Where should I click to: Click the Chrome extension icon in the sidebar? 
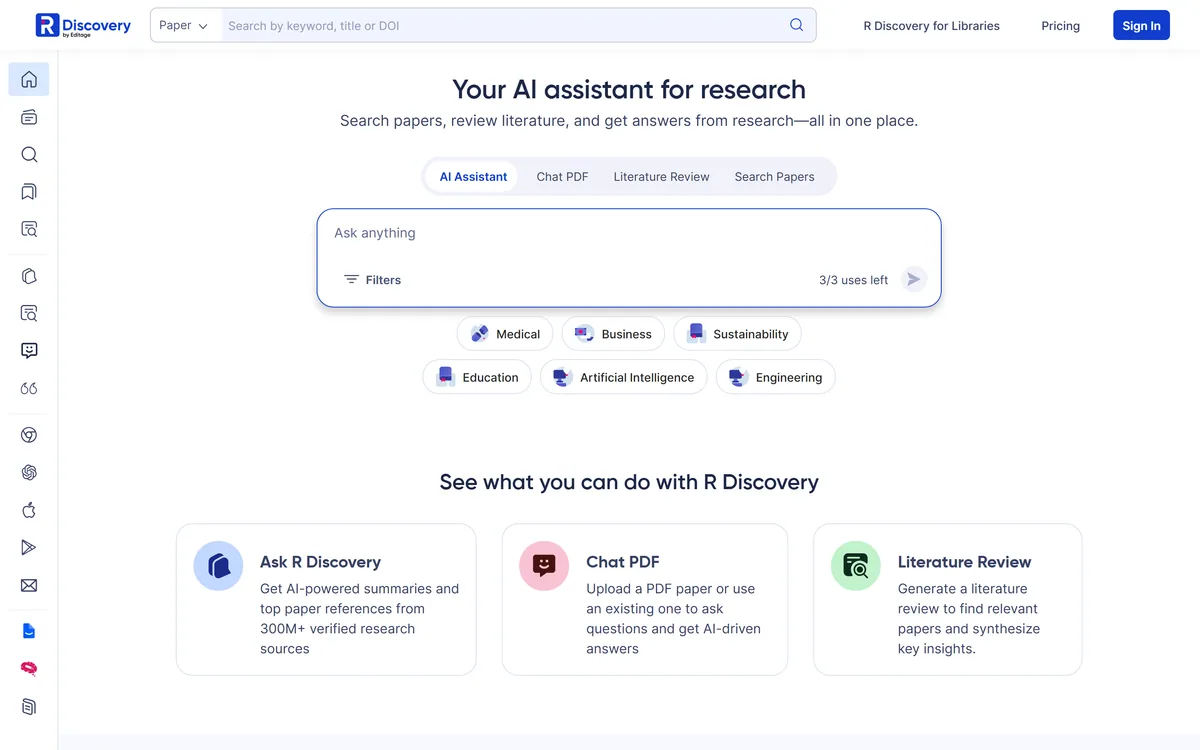[29, 435]
